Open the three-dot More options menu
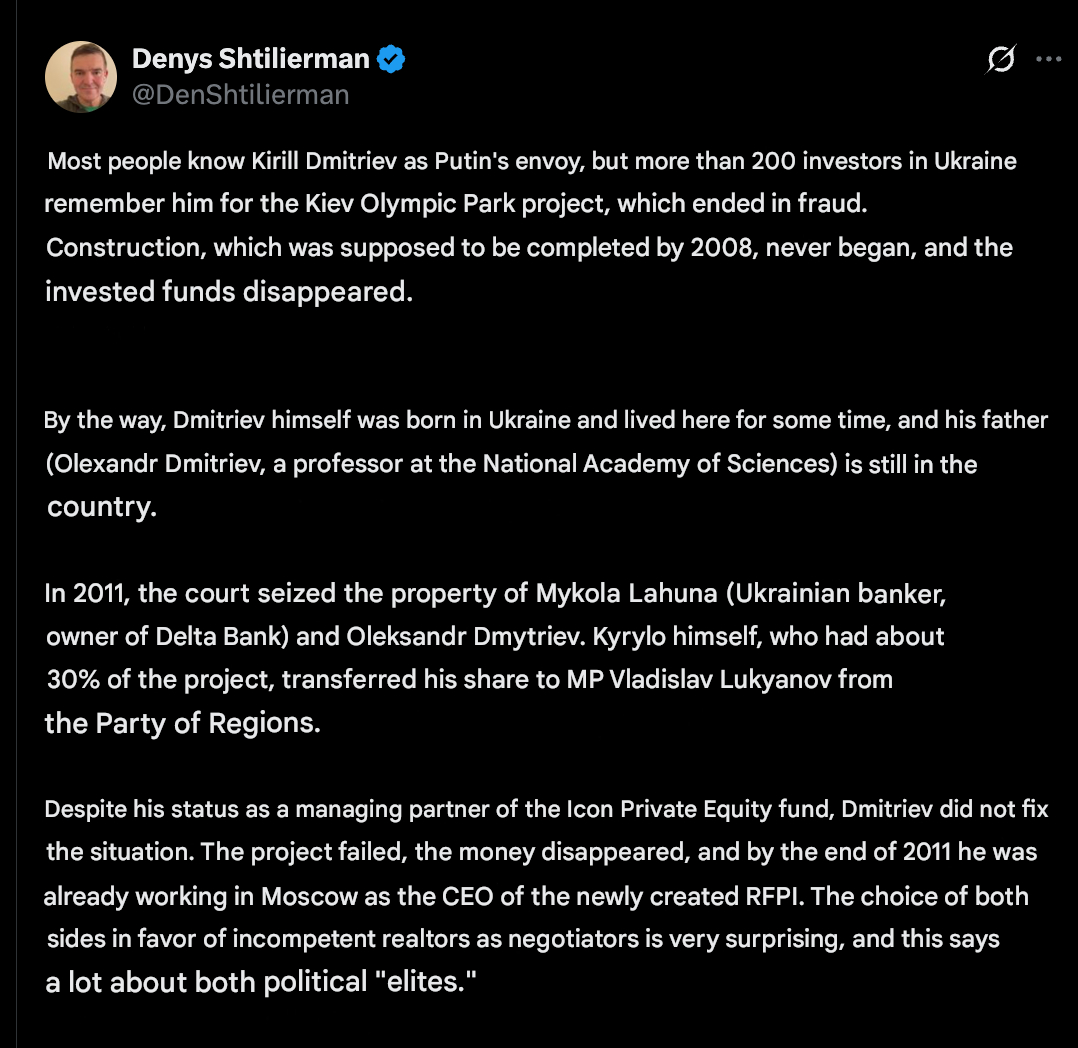This screenshot has width=1078, height=1048. [1048, 59]
